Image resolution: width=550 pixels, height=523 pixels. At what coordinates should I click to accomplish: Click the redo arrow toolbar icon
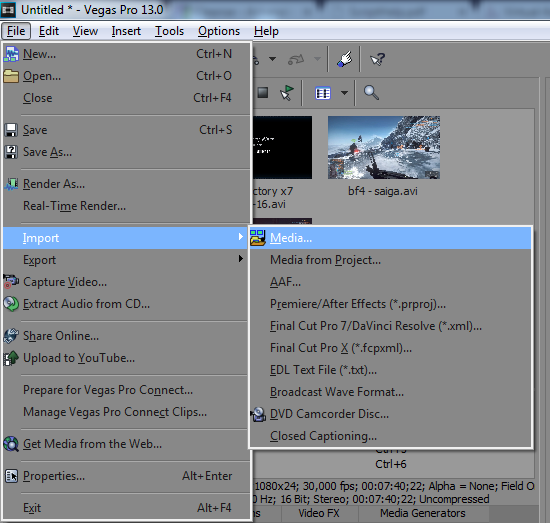296,59
